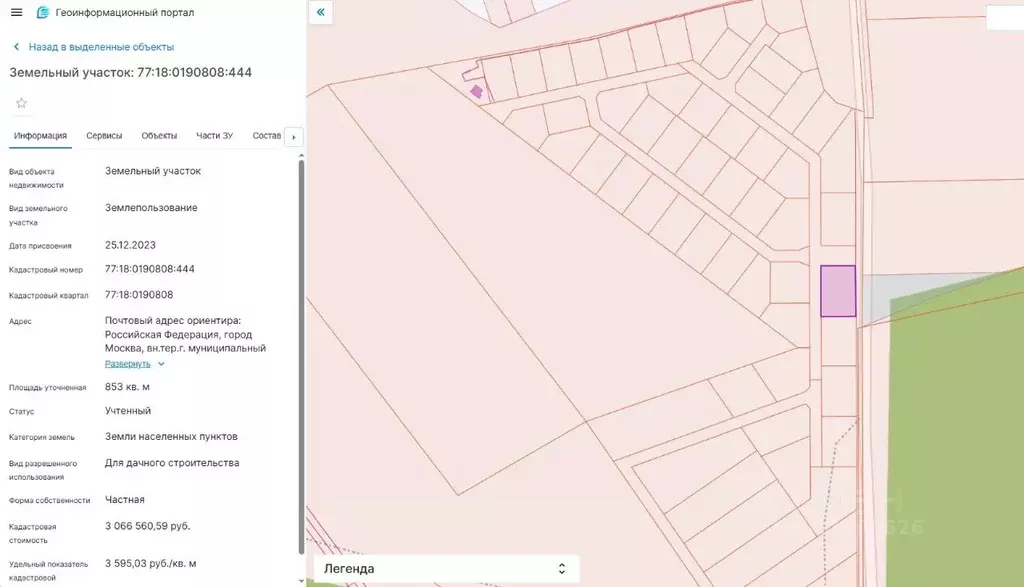Collapse the side panel with double-chevron

tap(321, 12)
